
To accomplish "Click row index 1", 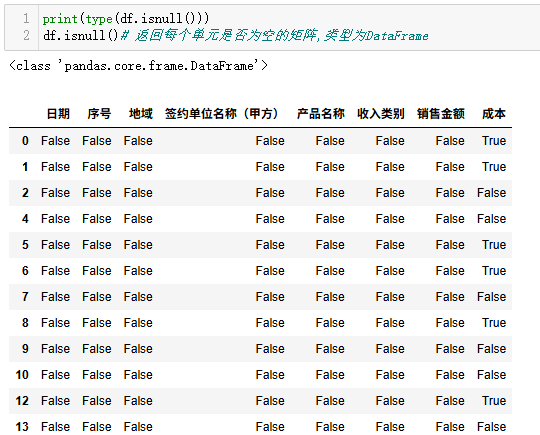I will 25,167.
